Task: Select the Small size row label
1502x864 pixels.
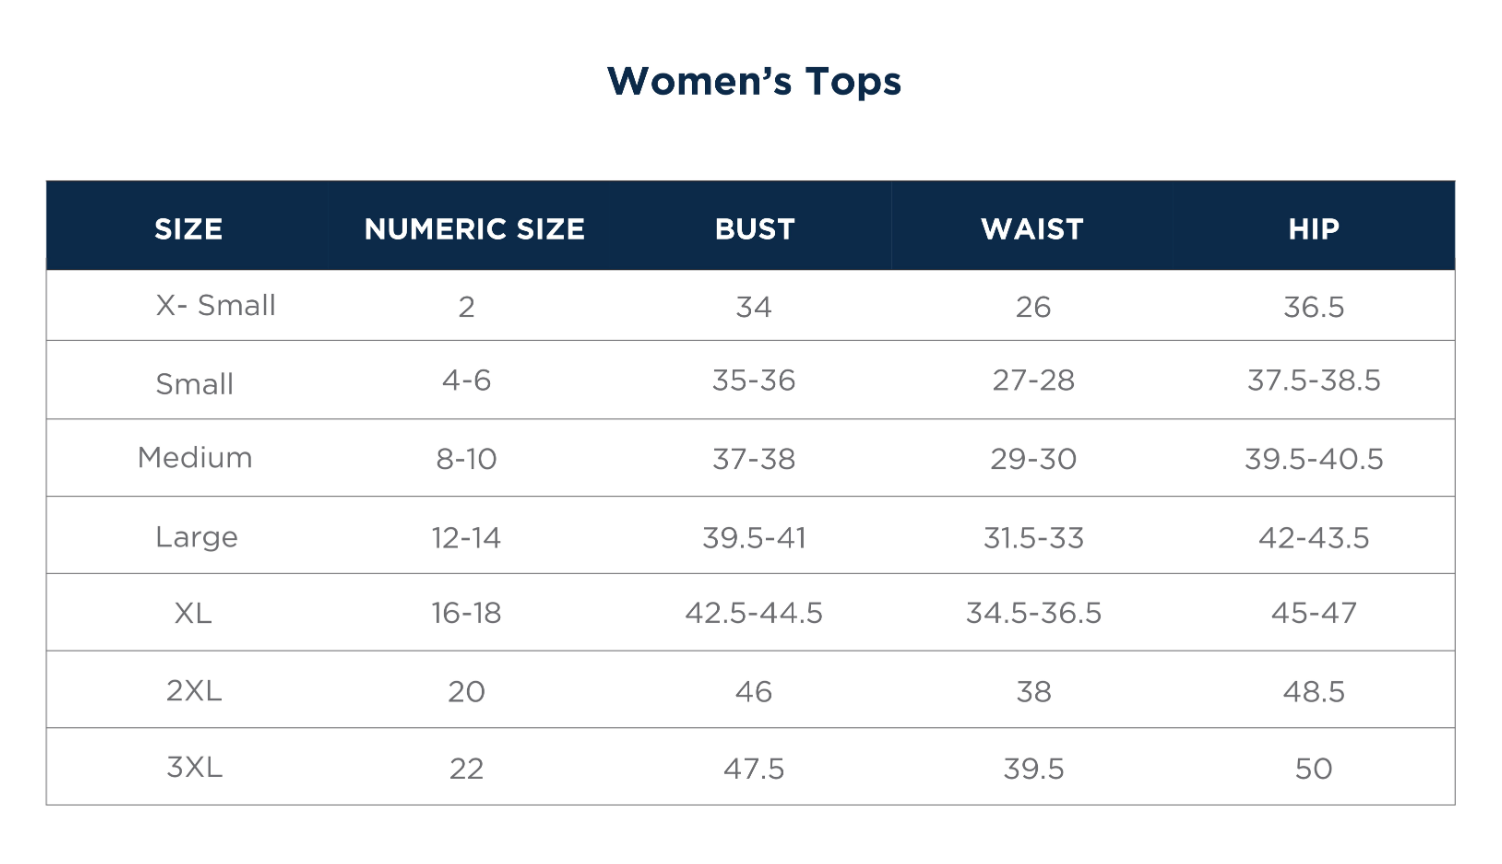Action: (x=194, y=384)
